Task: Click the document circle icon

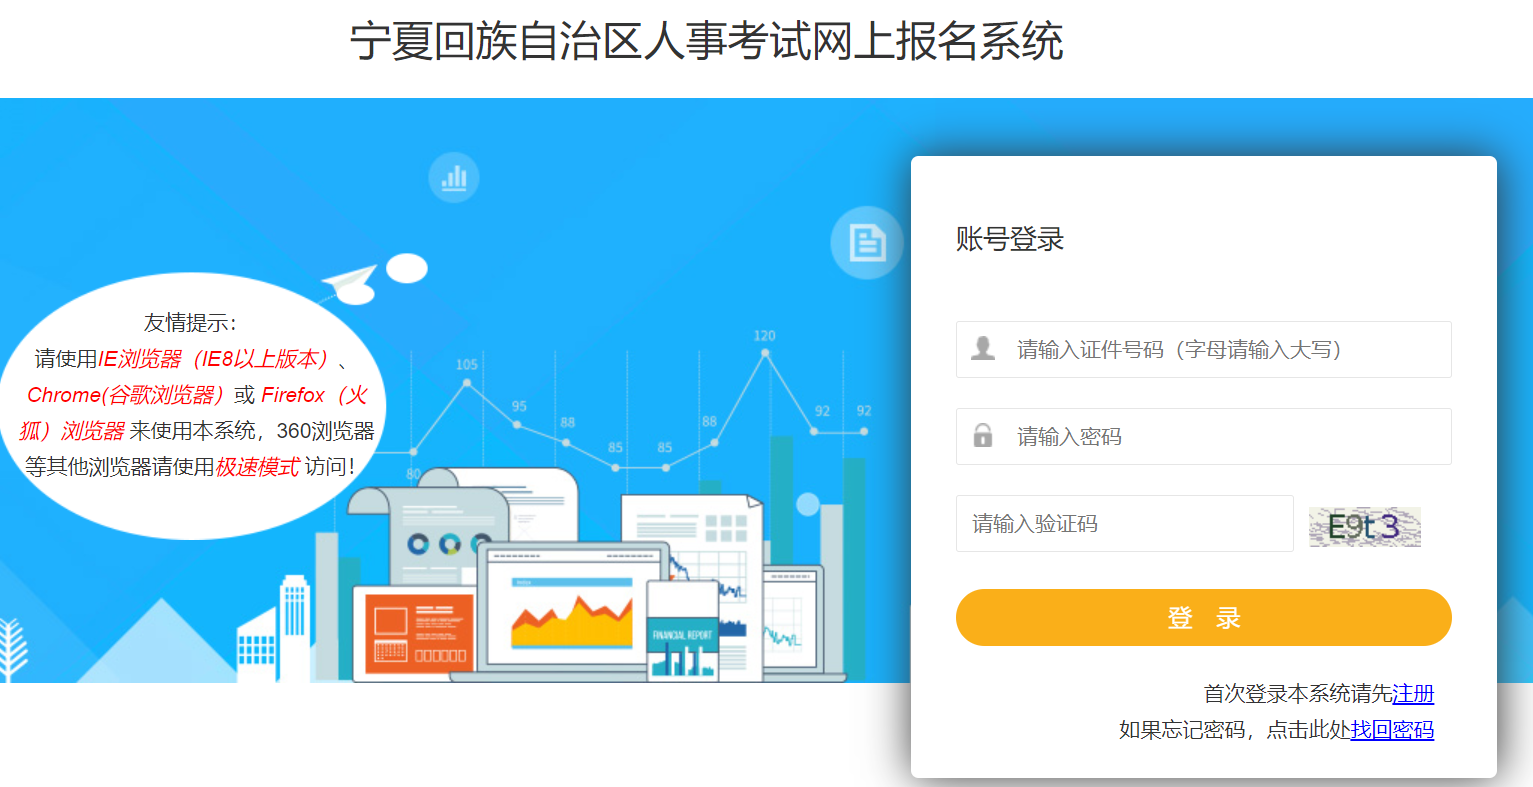Action: click(867, 242)
